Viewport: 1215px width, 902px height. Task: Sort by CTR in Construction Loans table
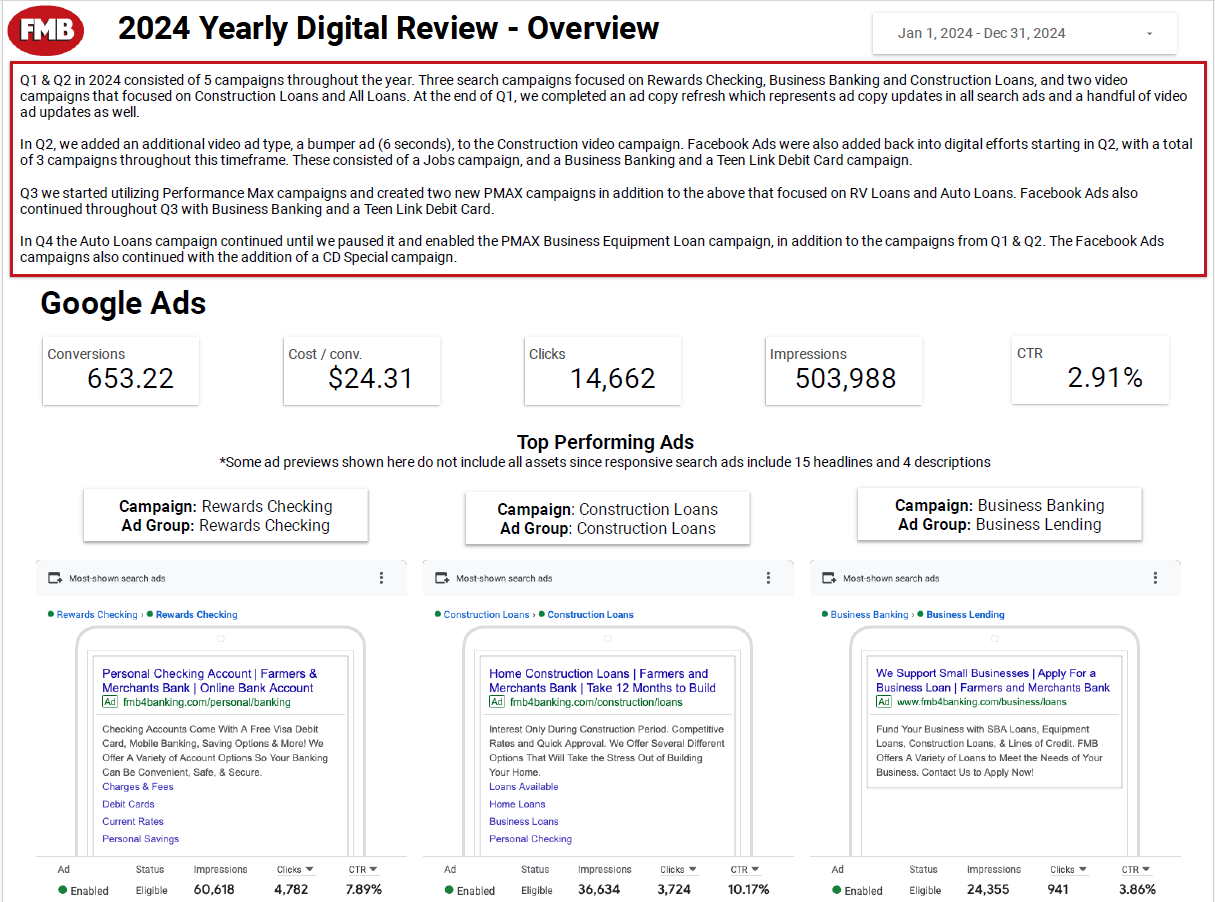[745, 870]
